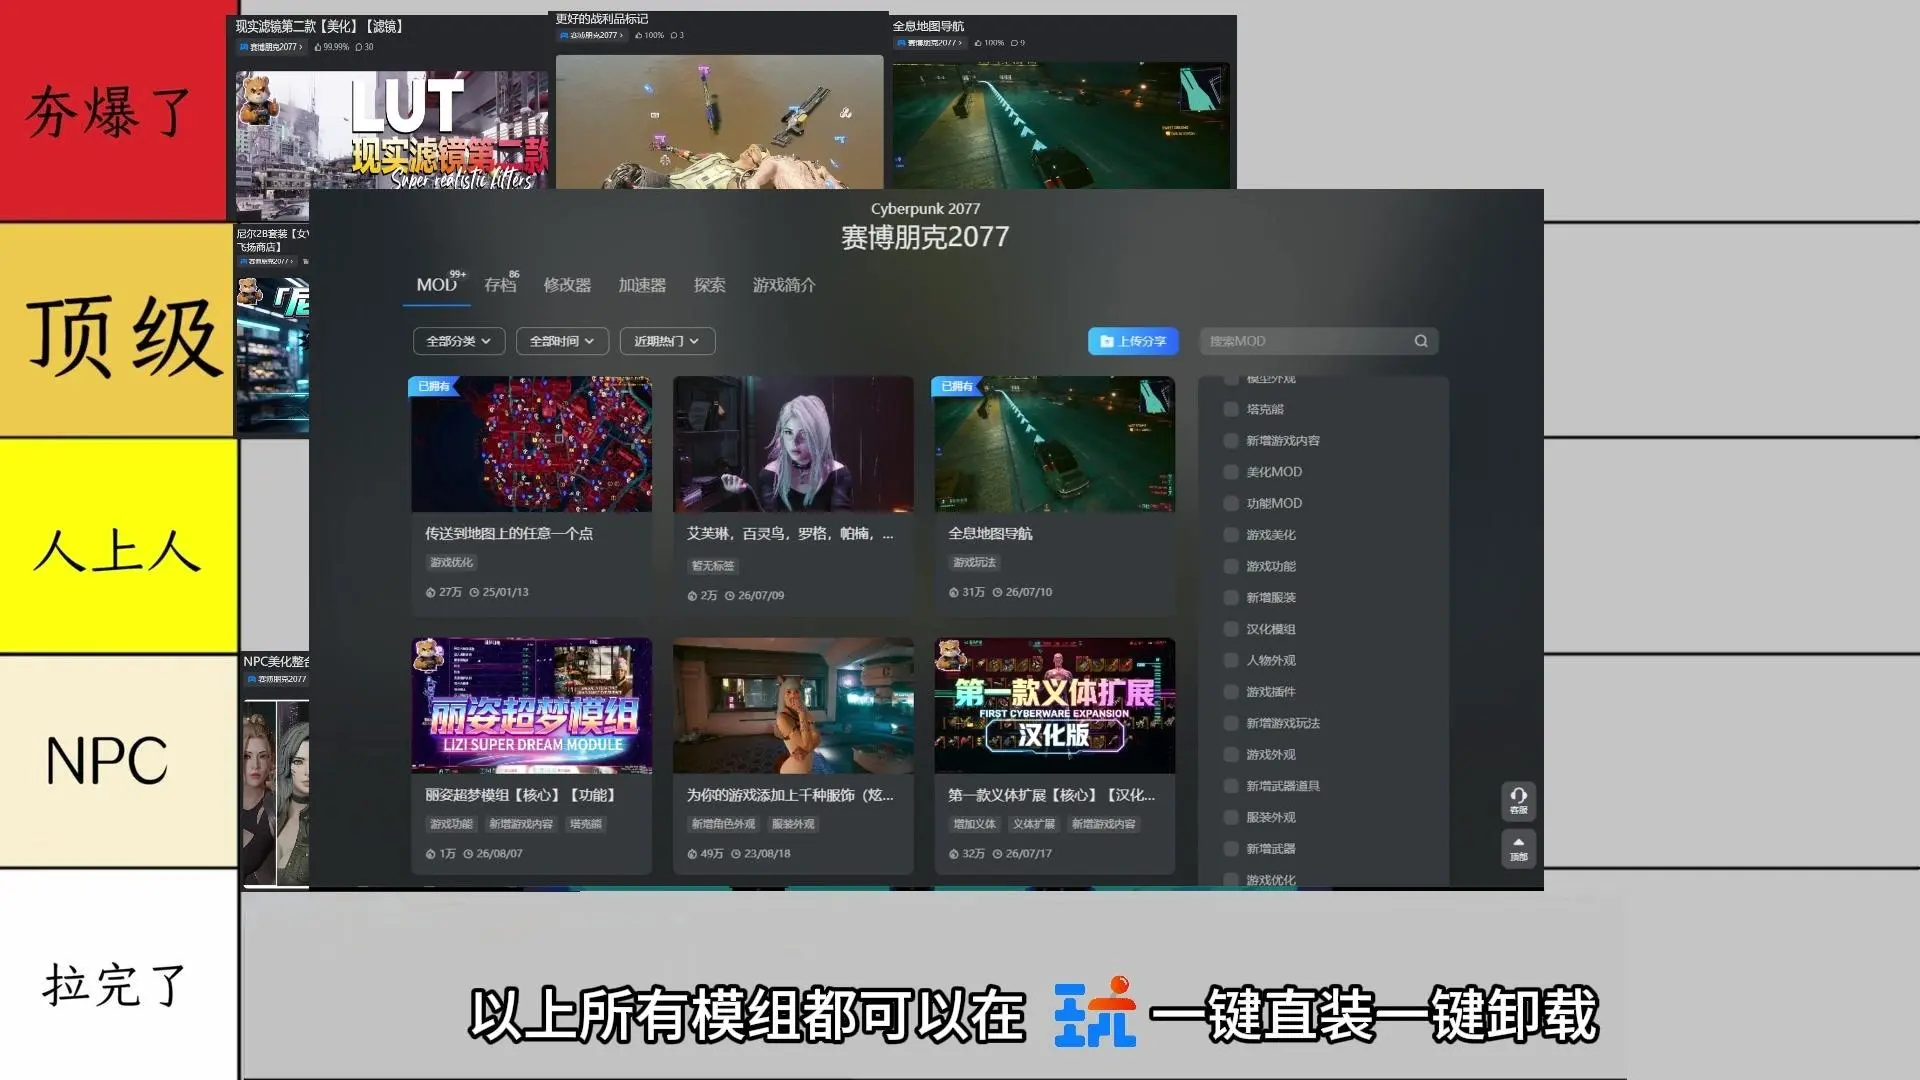Check the 新增武器 filter checkbox
The width and height of the screenshot is (1920, 1080).
coord(1231,849)
